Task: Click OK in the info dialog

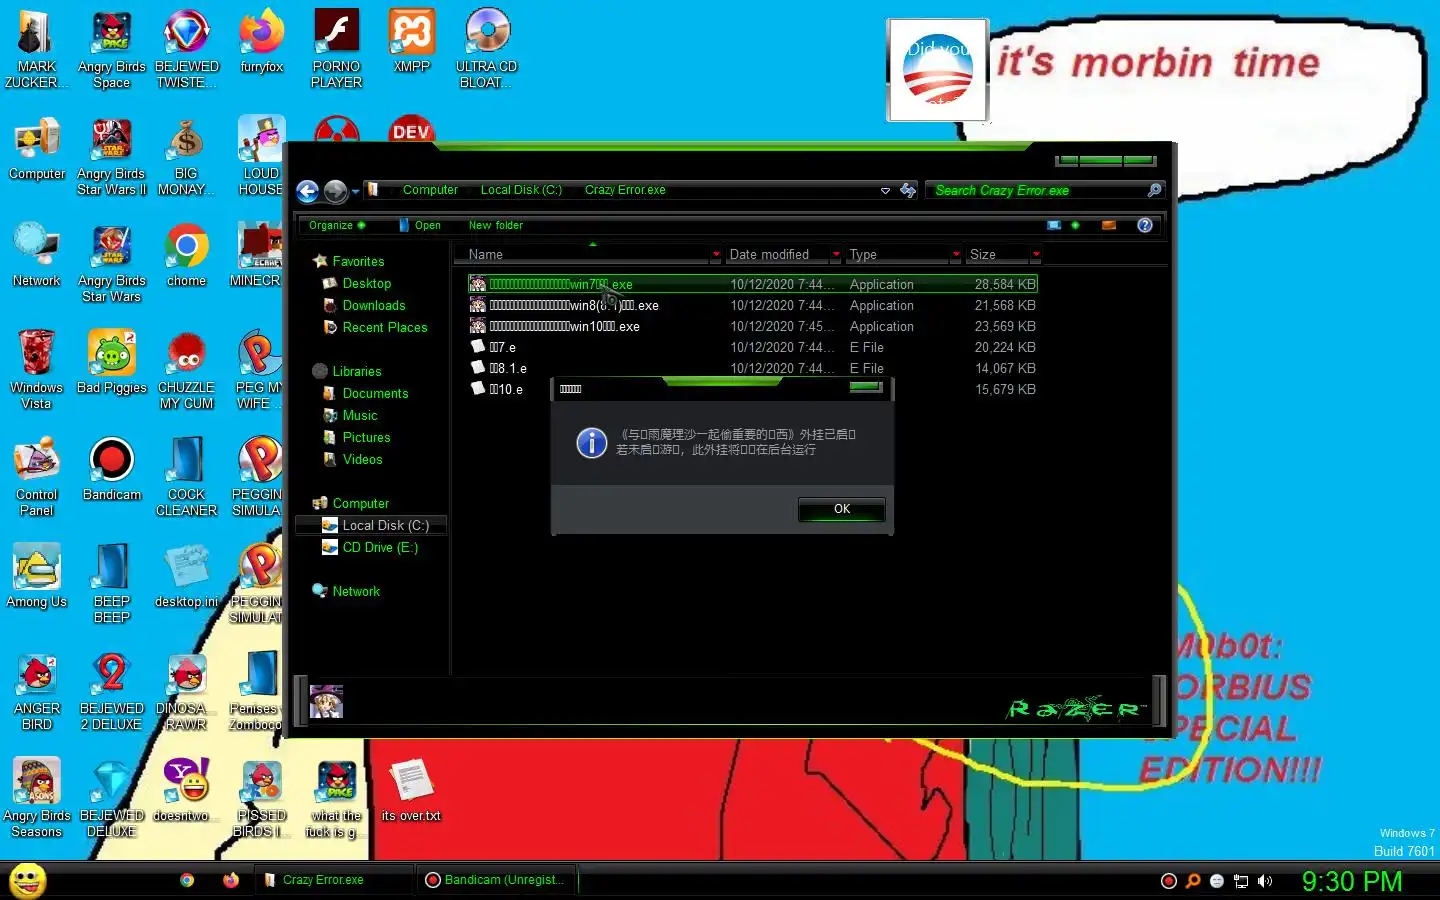Action: coord(842,509)
